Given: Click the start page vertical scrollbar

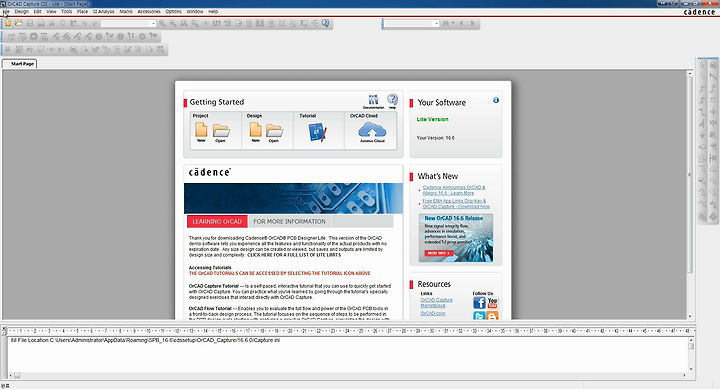Looking at the screenshot, I should tap(690, 195).
